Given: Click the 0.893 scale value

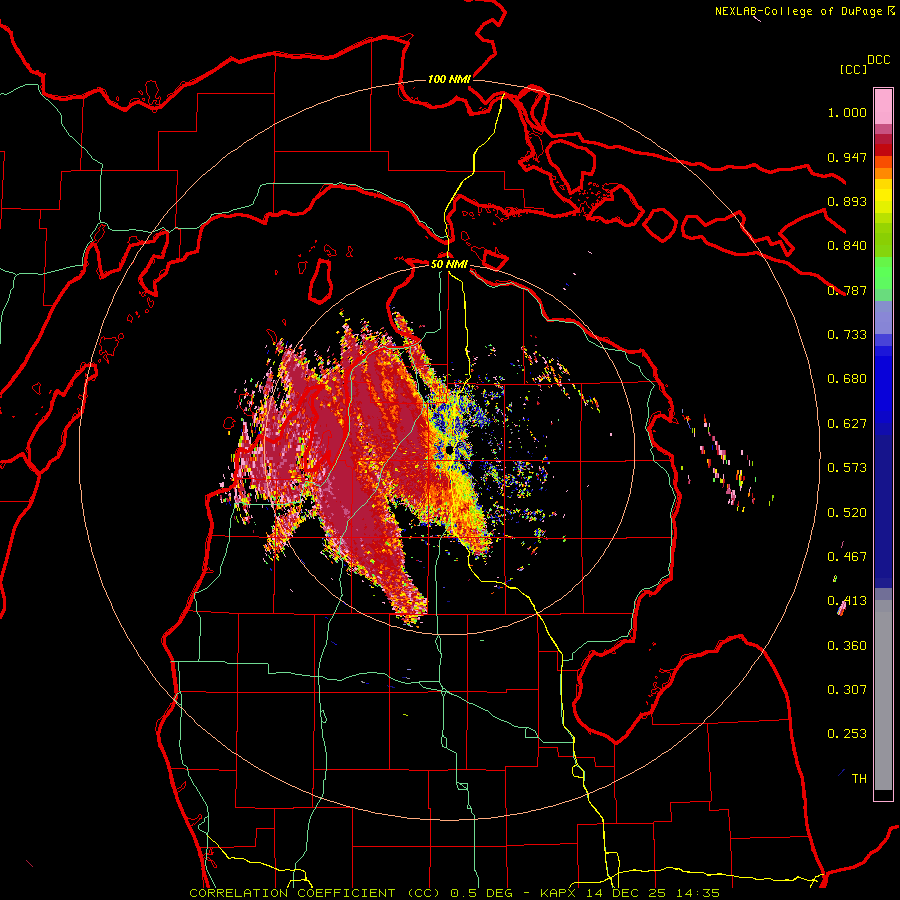Looking at the screenshot, I should pyautogui.click(x=847, y=201).
